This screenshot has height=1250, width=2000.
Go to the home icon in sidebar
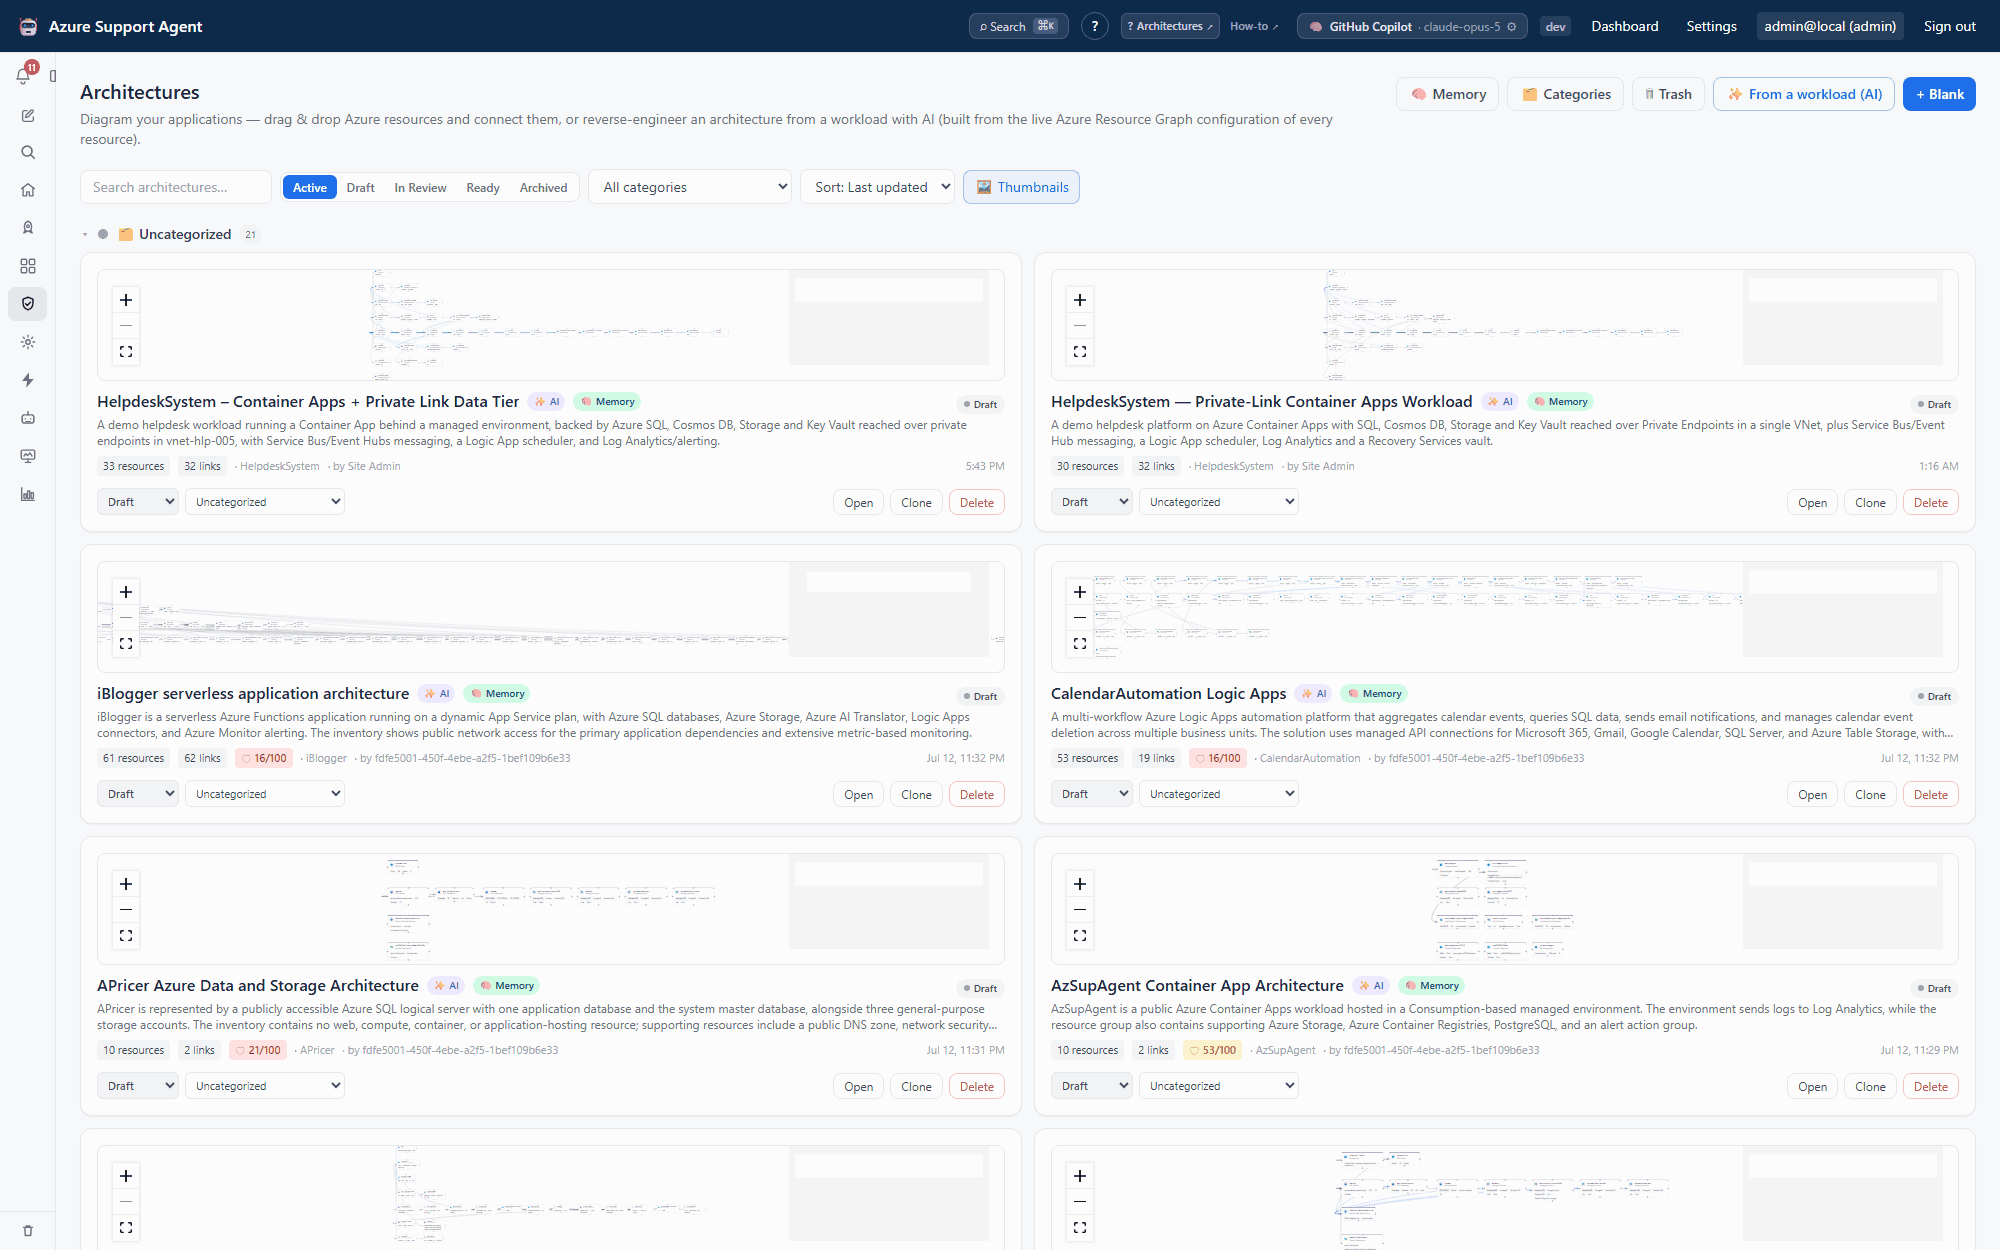click(28, 190)
